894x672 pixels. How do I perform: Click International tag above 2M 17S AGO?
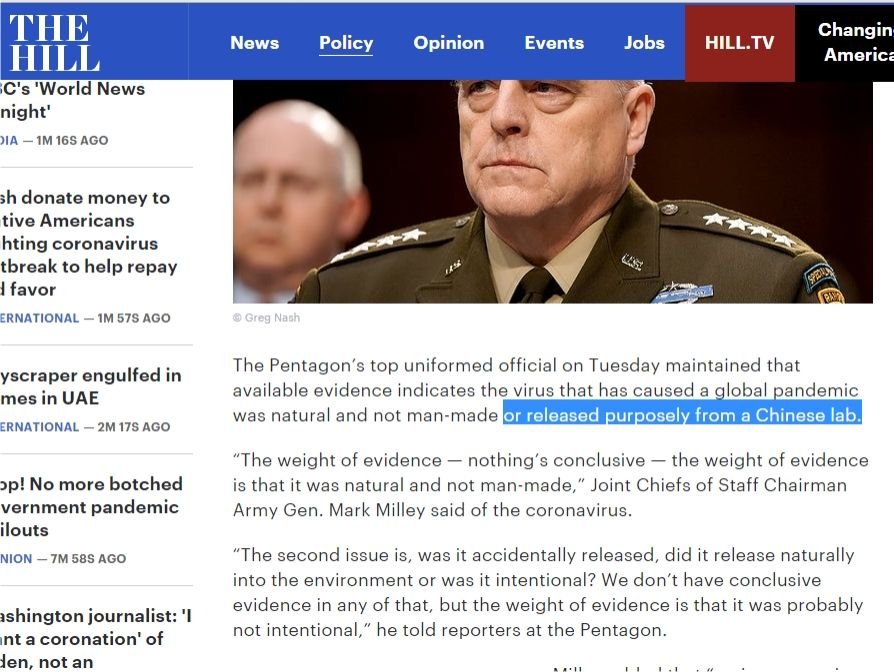39,427
